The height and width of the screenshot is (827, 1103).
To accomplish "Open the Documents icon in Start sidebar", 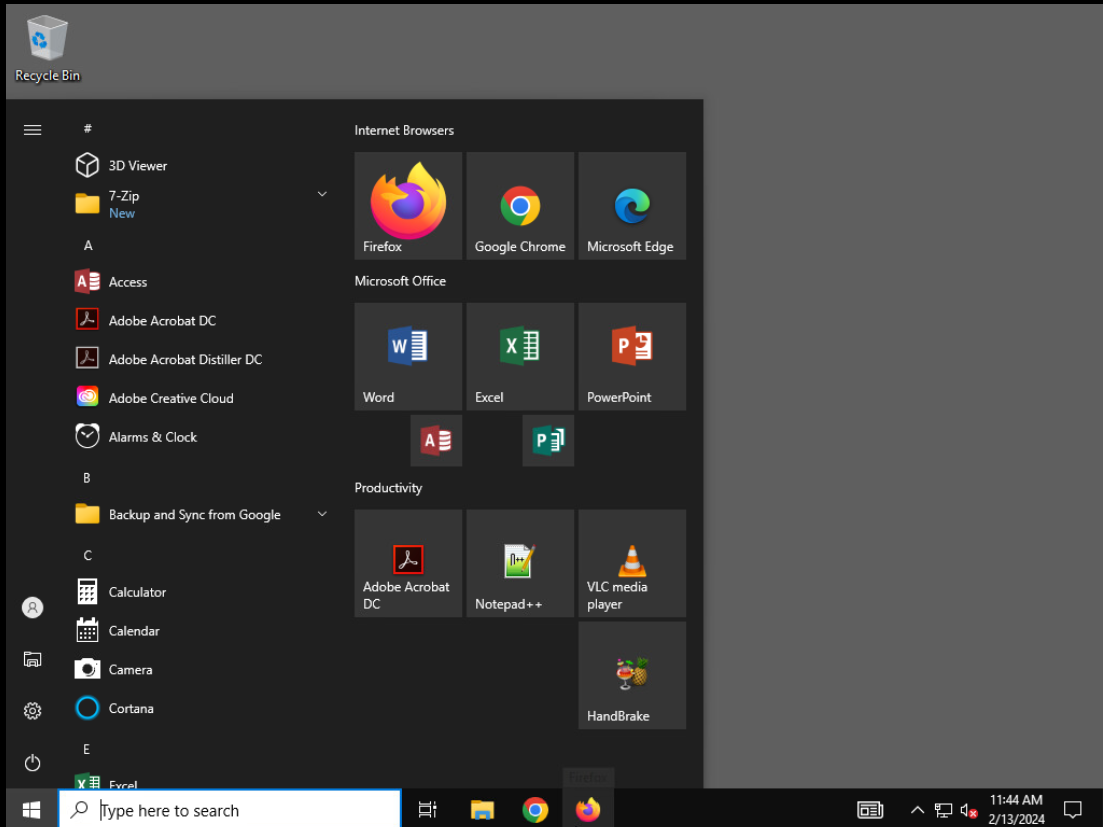I will click(32, 659).
